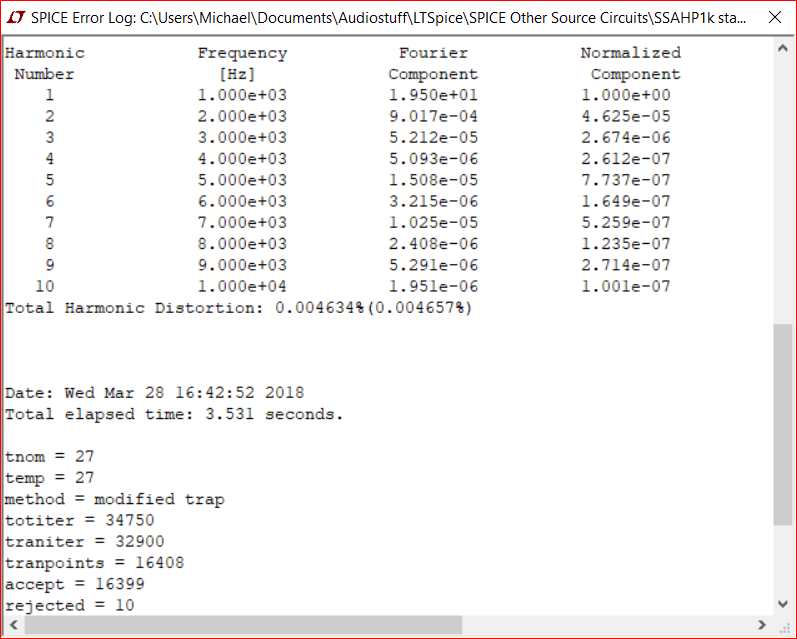This screenshot has width=797, height=639.
Task: Click Fourier component value 5.212e-05
Action: pyautogui.click(x=433, y=138)
